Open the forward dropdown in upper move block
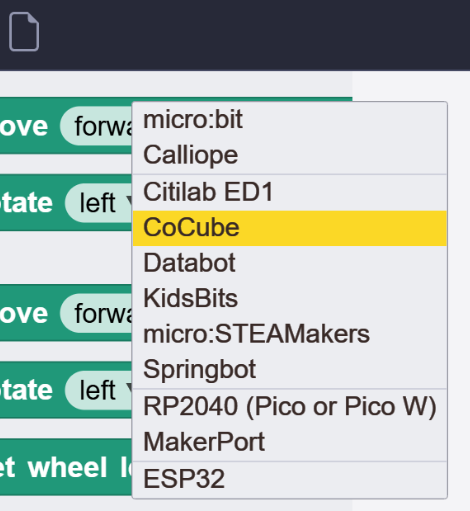470x511 pixels. 97,126
